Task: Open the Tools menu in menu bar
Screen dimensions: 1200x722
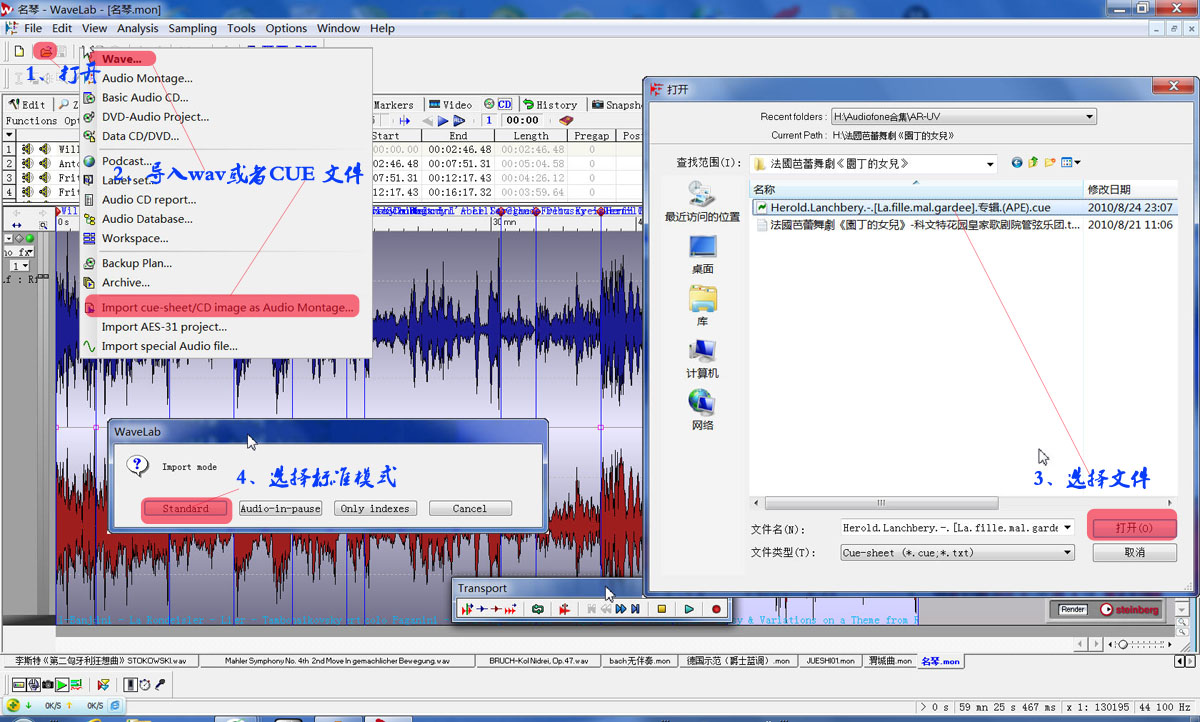Action: tap(241, 28)
